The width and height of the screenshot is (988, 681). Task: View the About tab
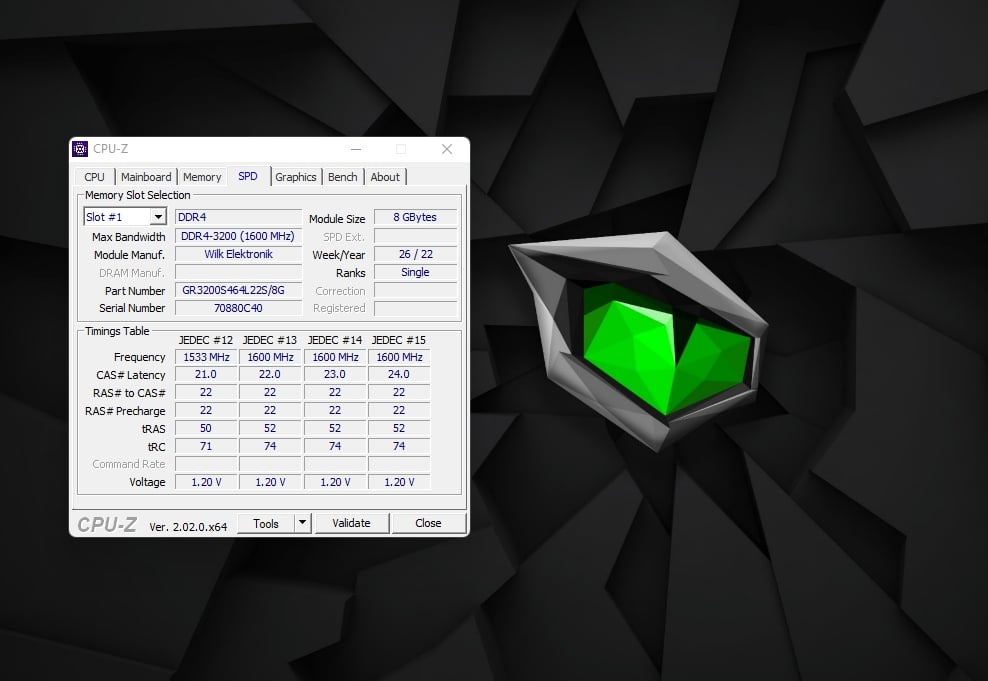pos(385,177)
